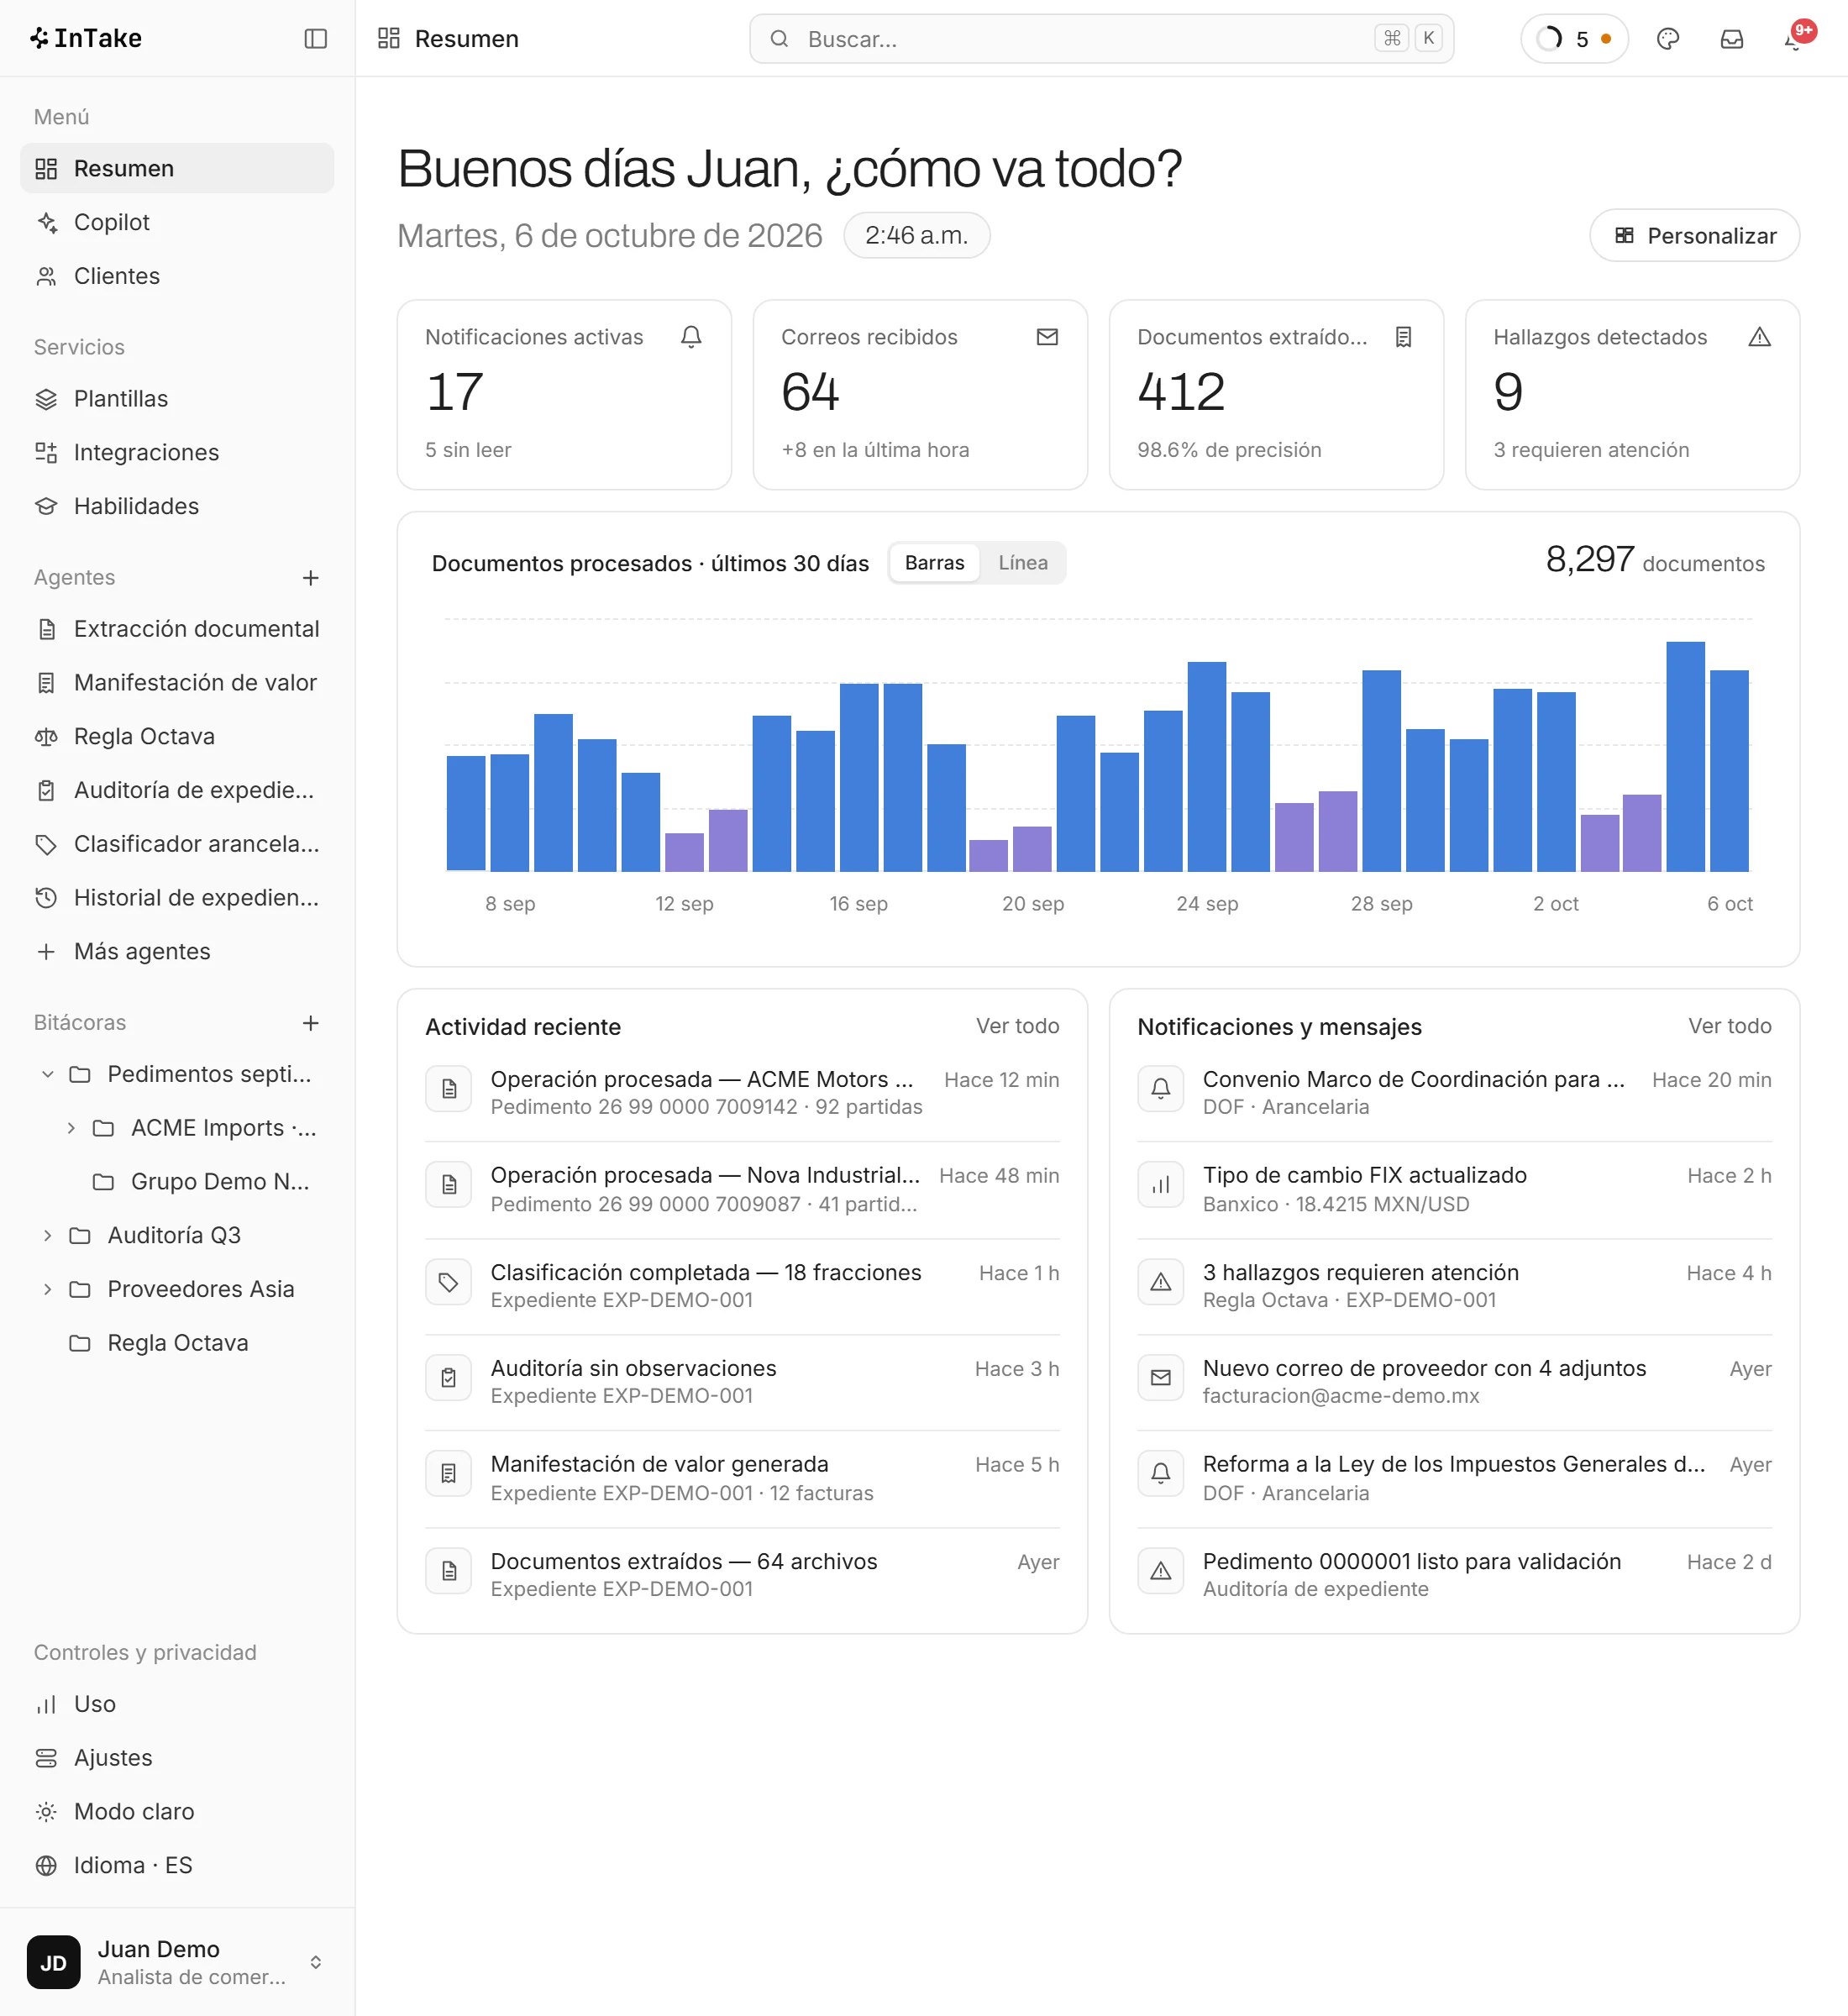Add a new bitácora with plus icon
Screen dimensions: 1848x2016
(x=311, y=1022)
